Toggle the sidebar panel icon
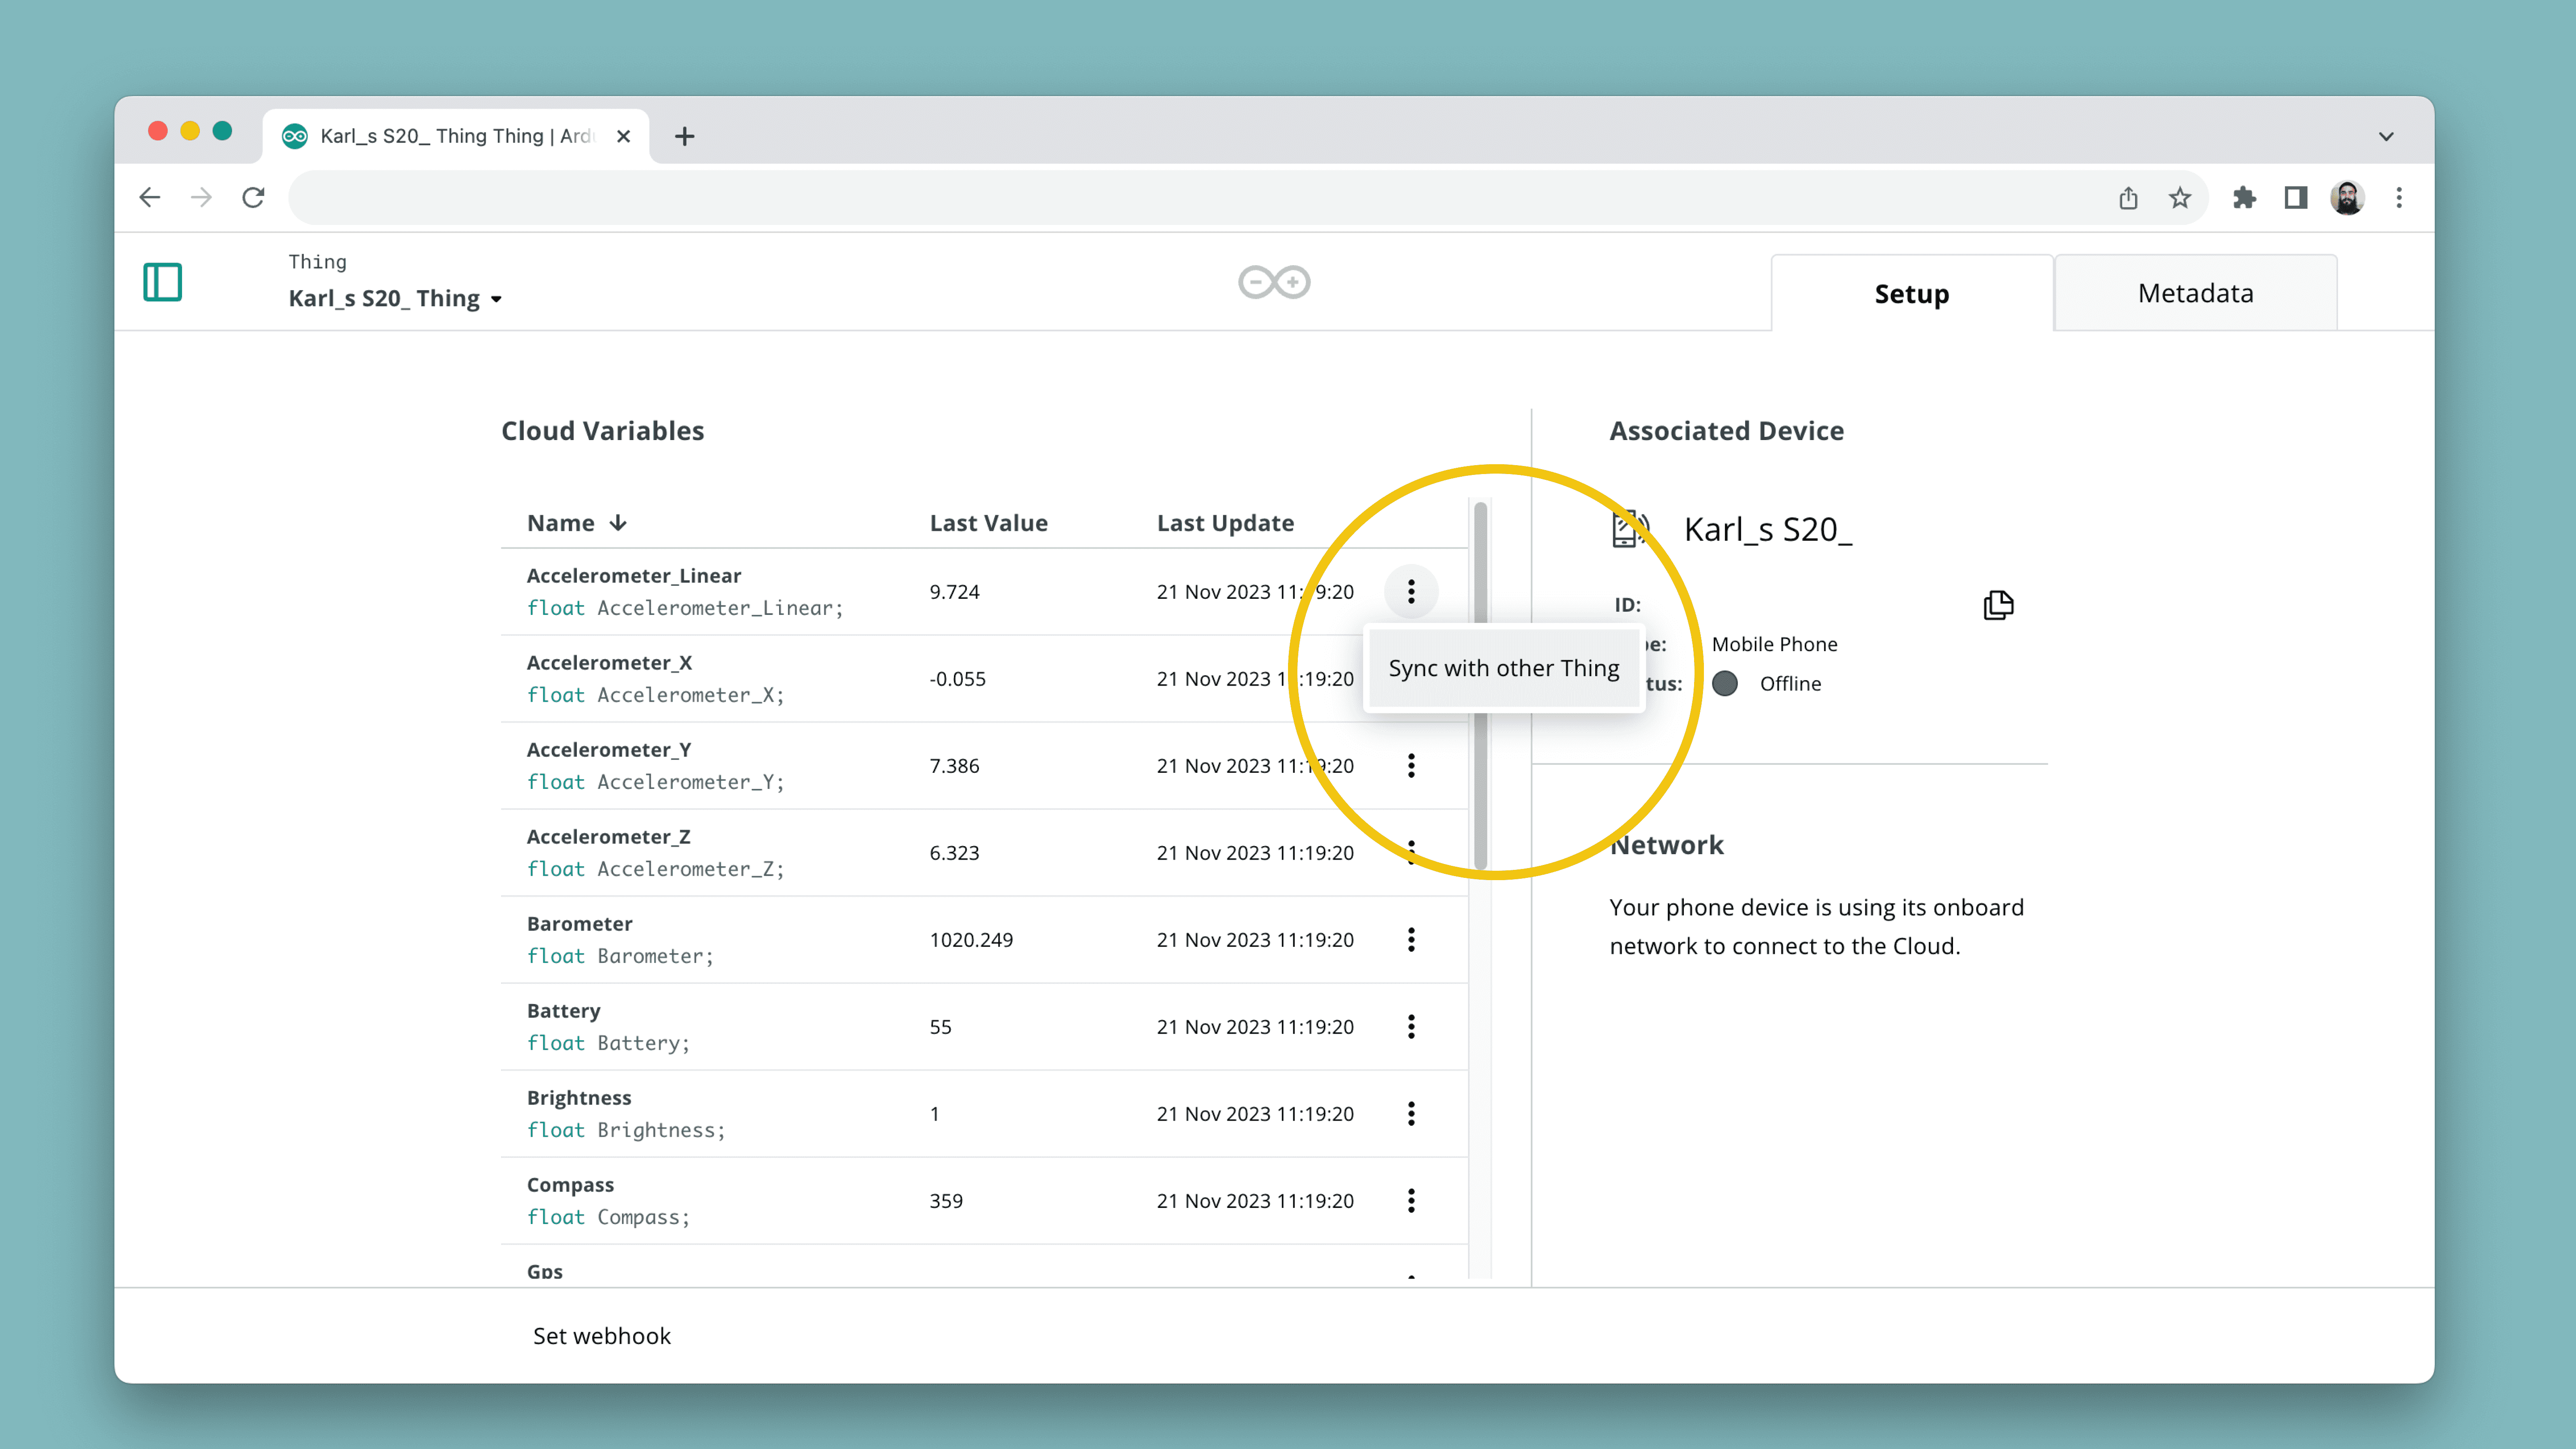 click(x=162, y=282)
